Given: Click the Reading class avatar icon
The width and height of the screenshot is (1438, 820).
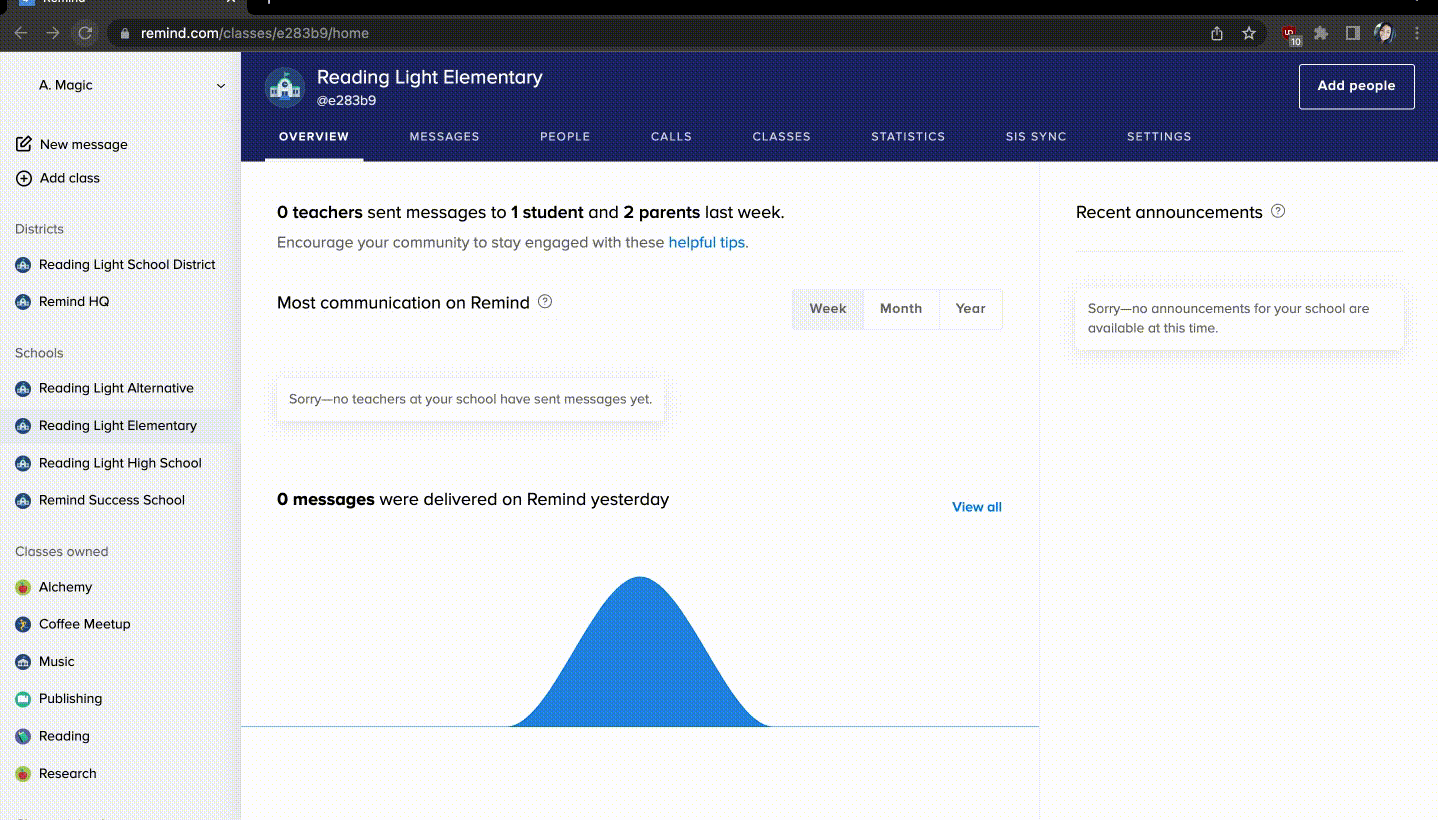Looking at the screenshot, I should [23, 736].
